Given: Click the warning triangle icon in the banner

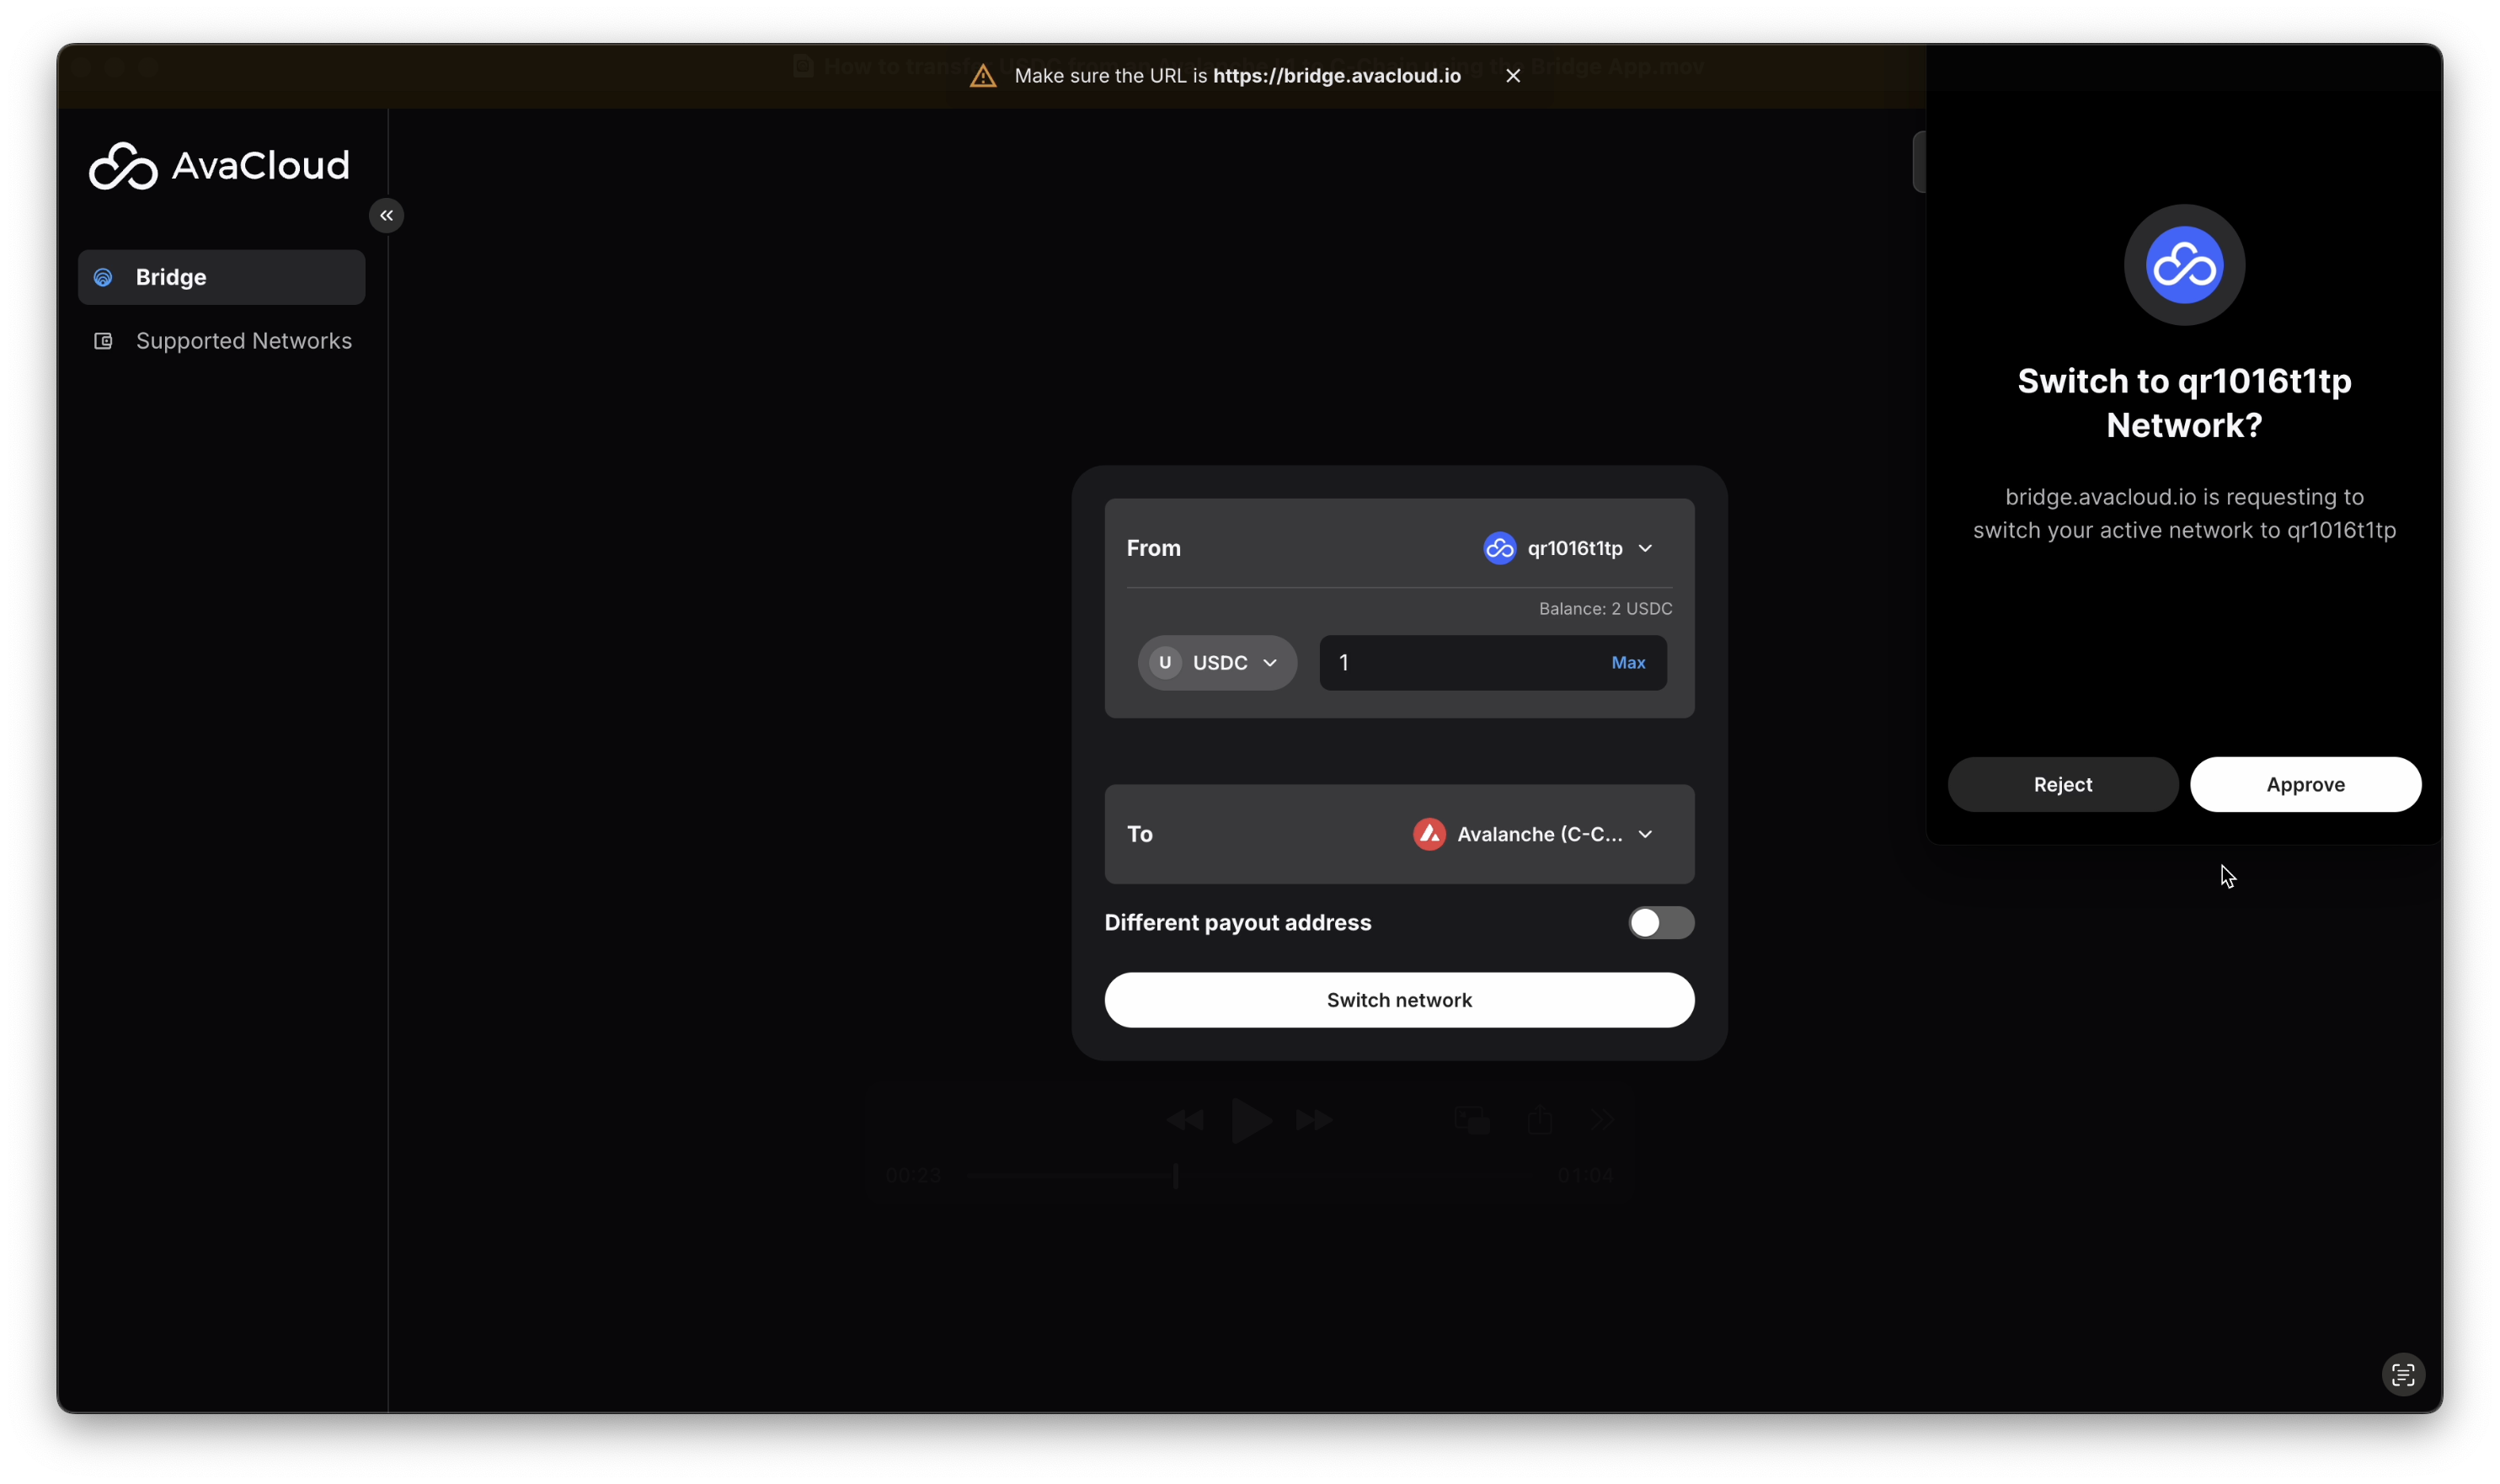Looking at the screenshot, I should 982,76.
